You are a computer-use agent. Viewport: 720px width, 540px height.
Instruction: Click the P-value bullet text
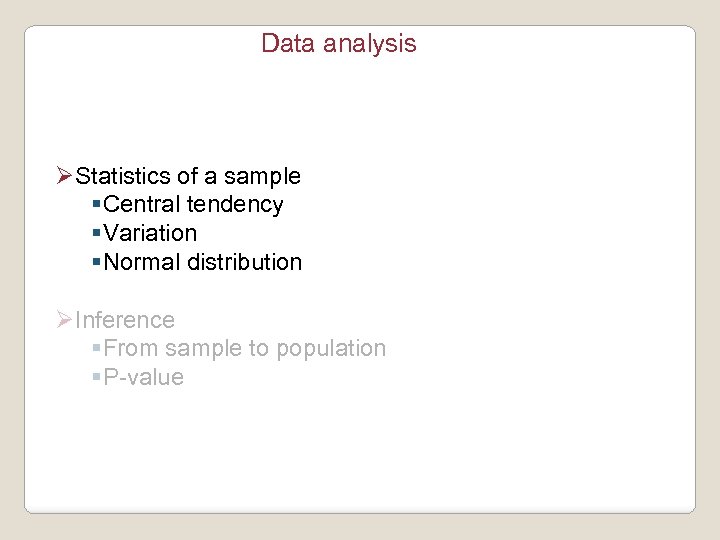(x=144, y=377)
